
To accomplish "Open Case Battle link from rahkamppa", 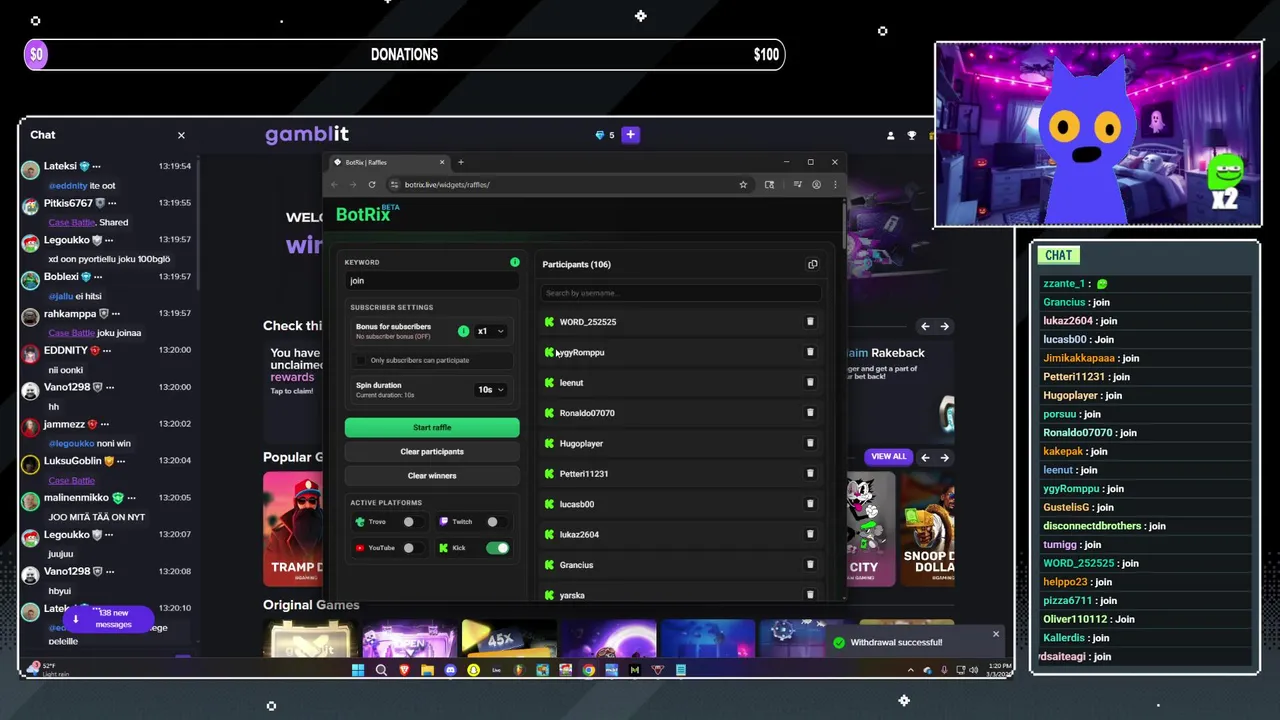I will [71, 333].
